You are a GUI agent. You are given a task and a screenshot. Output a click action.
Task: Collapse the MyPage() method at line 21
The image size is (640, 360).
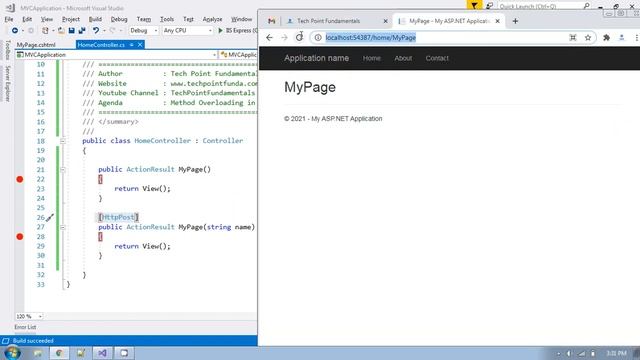[62, 169]
